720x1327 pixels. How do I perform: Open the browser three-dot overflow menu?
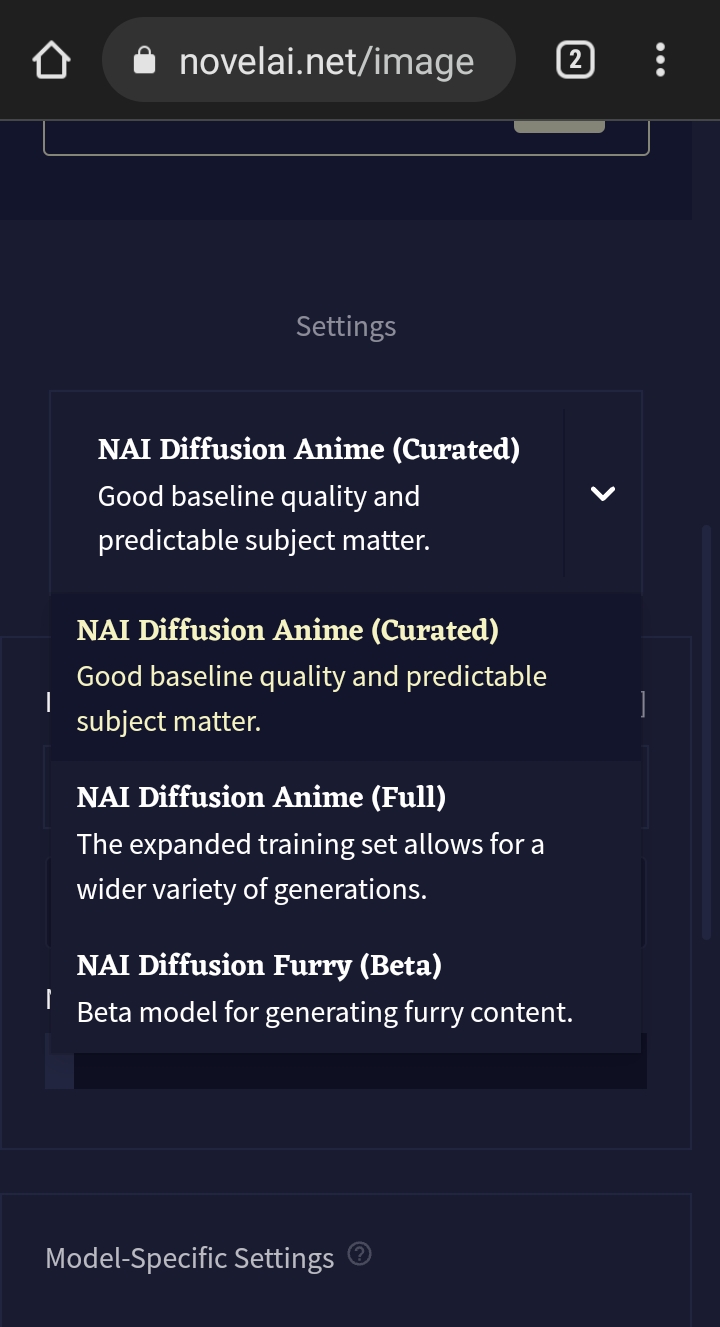coord(660,61)
